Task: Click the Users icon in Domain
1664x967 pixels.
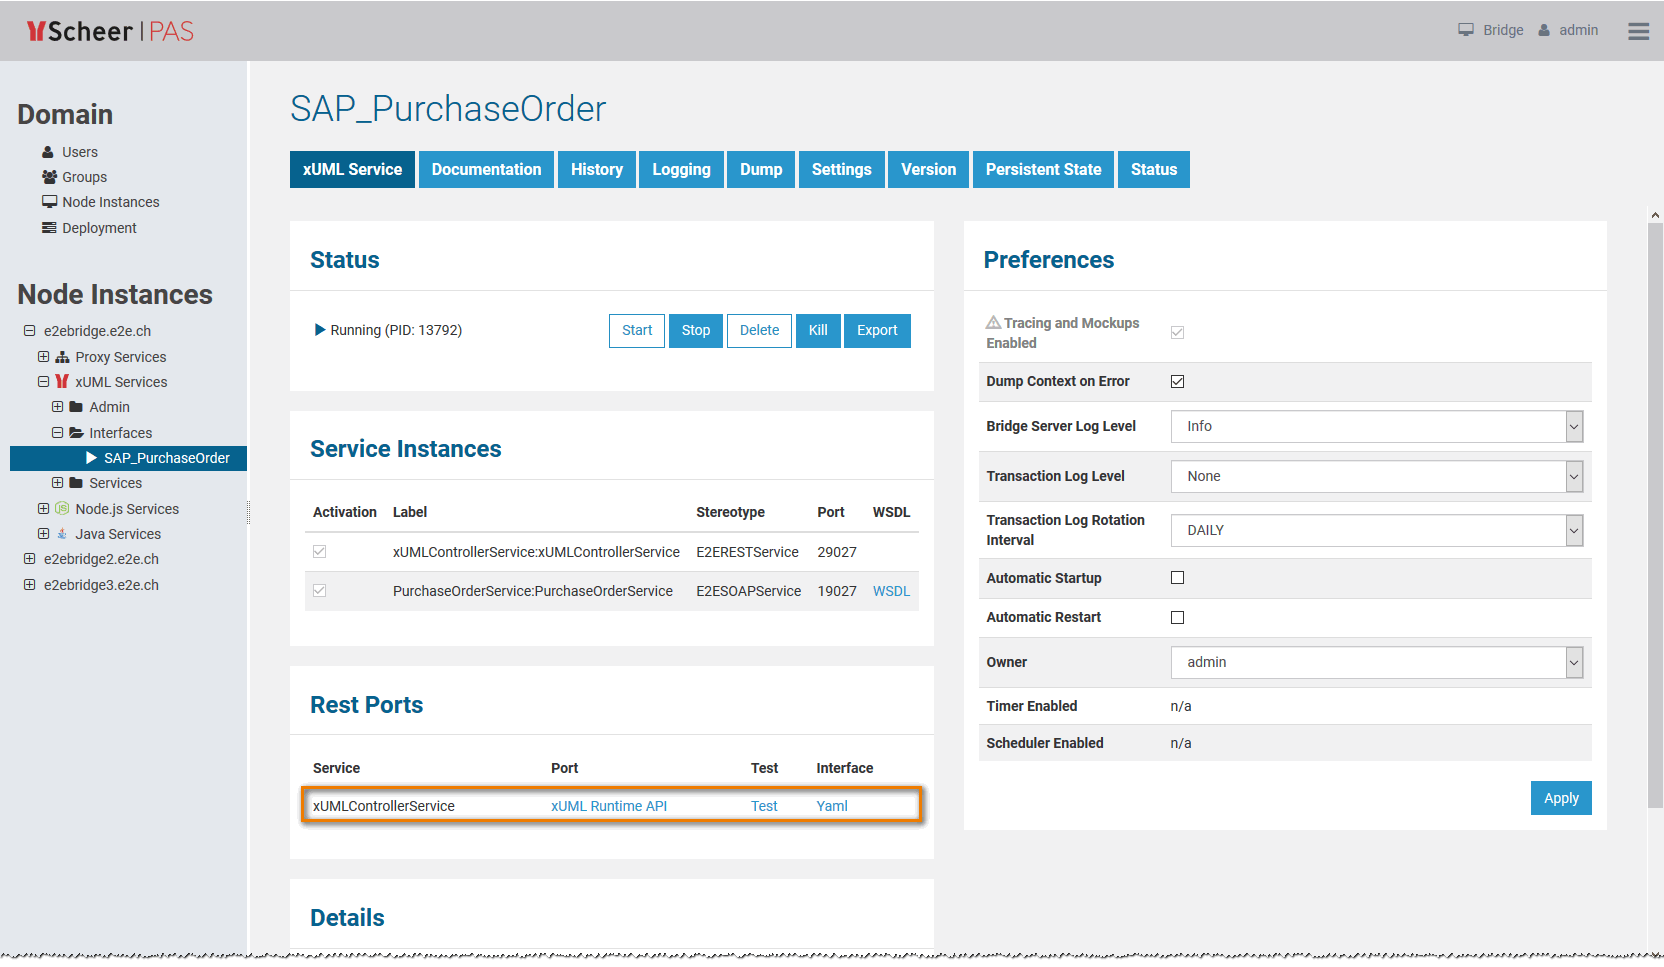Action: click(x=48, y=152)
